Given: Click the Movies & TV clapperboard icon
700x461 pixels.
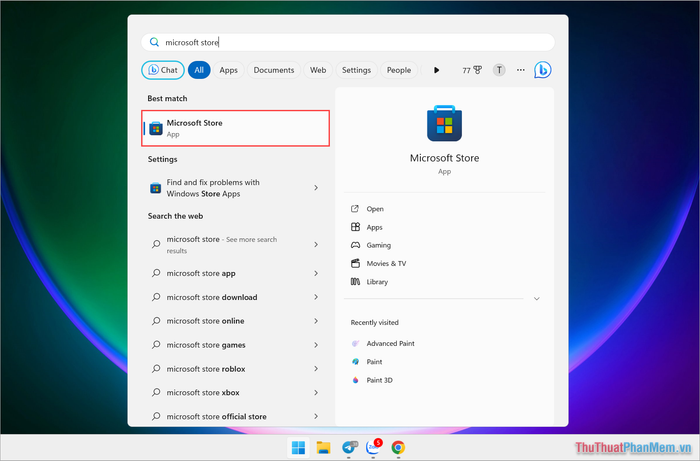Looking at the screenshot, I should coord(355,263).
